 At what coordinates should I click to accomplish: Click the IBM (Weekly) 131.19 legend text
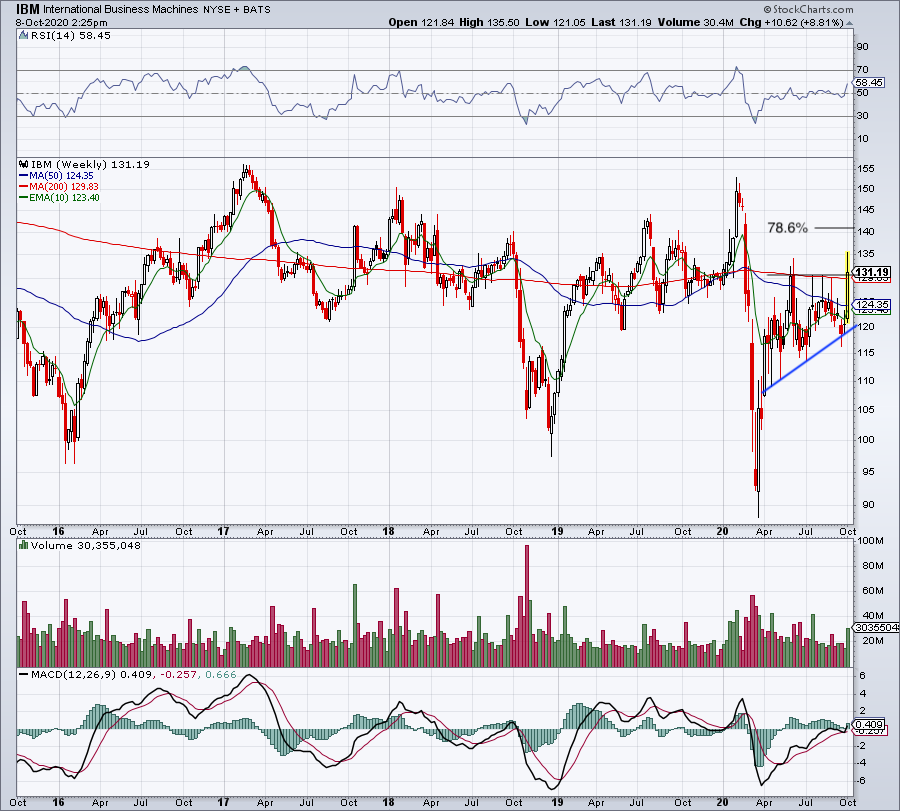90,165
